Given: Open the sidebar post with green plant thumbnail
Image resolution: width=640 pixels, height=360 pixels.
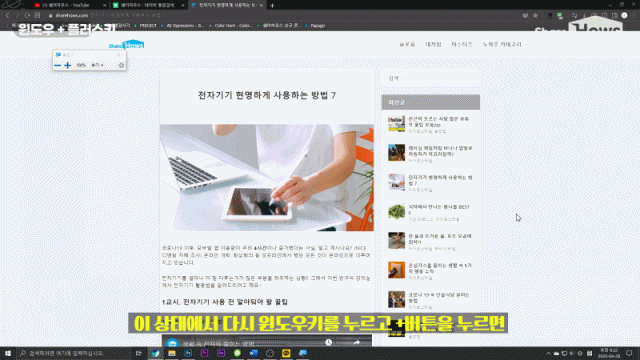Looking at the screenshot, I should click(x=396, y=212).
